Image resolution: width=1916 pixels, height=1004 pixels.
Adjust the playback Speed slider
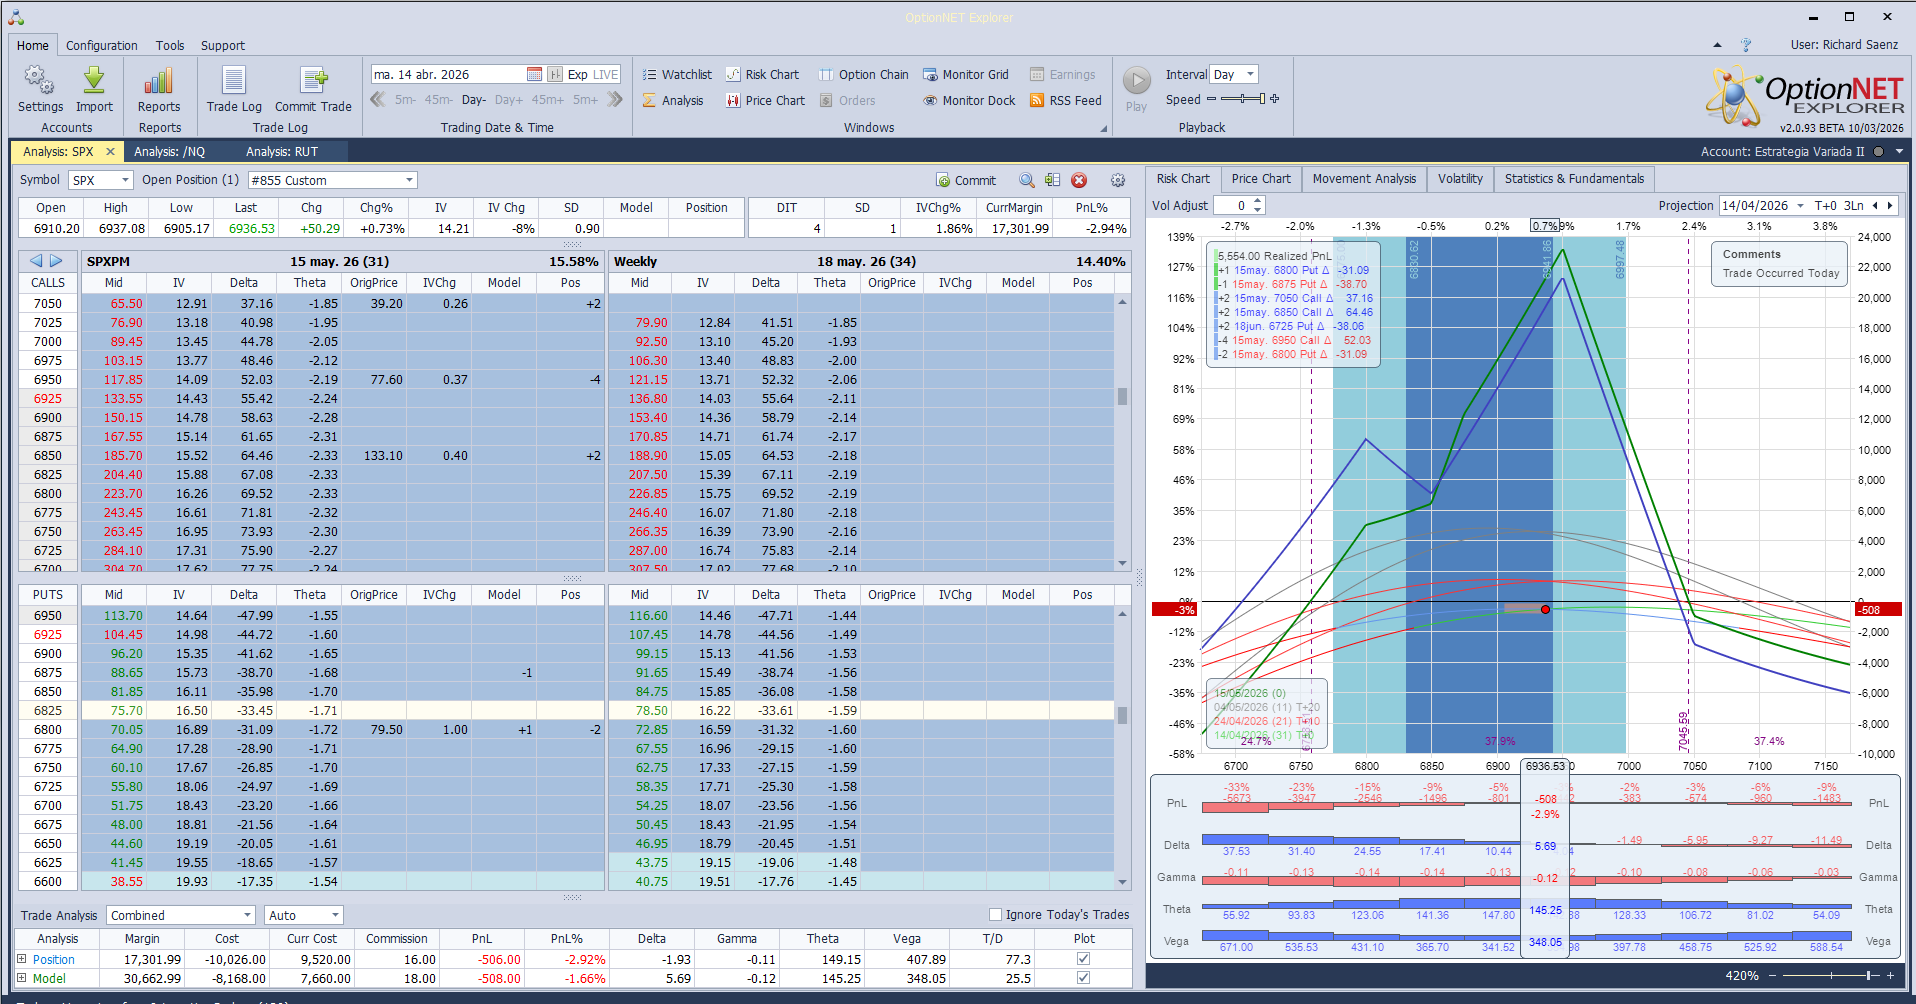1243,99
